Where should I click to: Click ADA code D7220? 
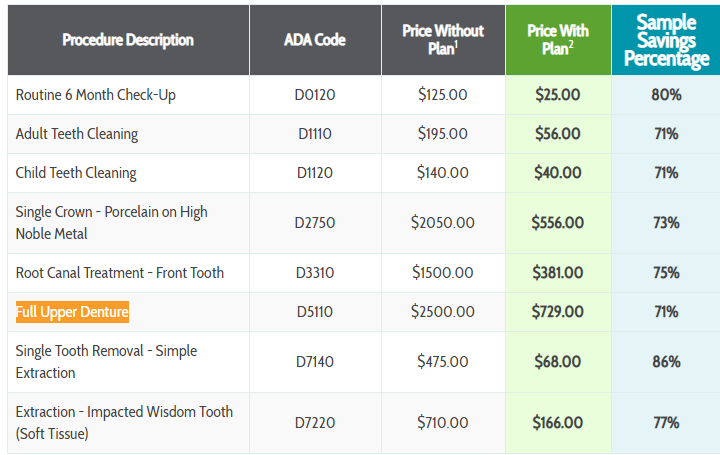(315, 423)
